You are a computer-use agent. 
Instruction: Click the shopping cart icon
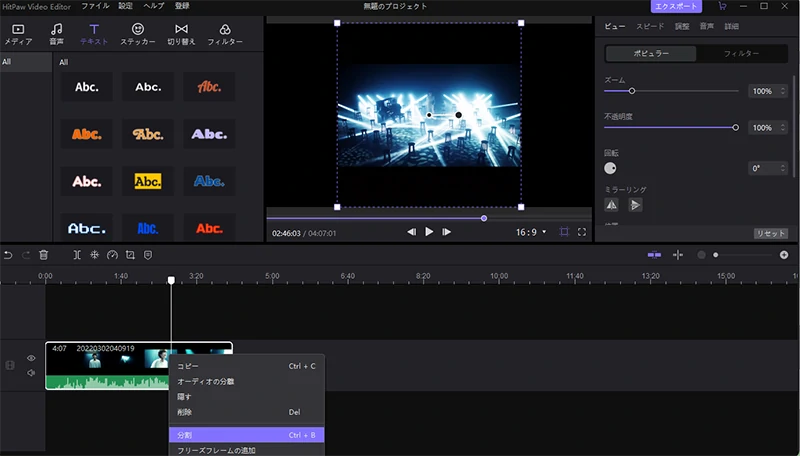tap(722, 6)
